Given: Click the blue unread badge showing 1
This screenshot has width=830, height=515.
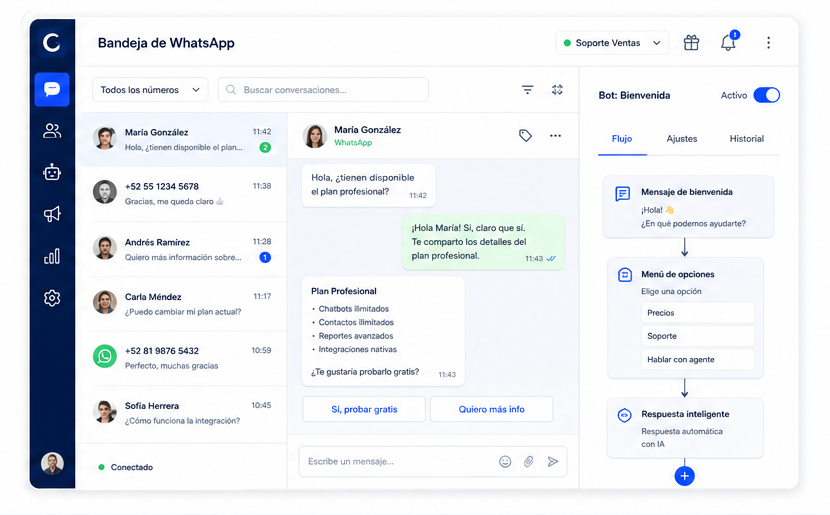Looking at the screenshot, I should [265, 258].
